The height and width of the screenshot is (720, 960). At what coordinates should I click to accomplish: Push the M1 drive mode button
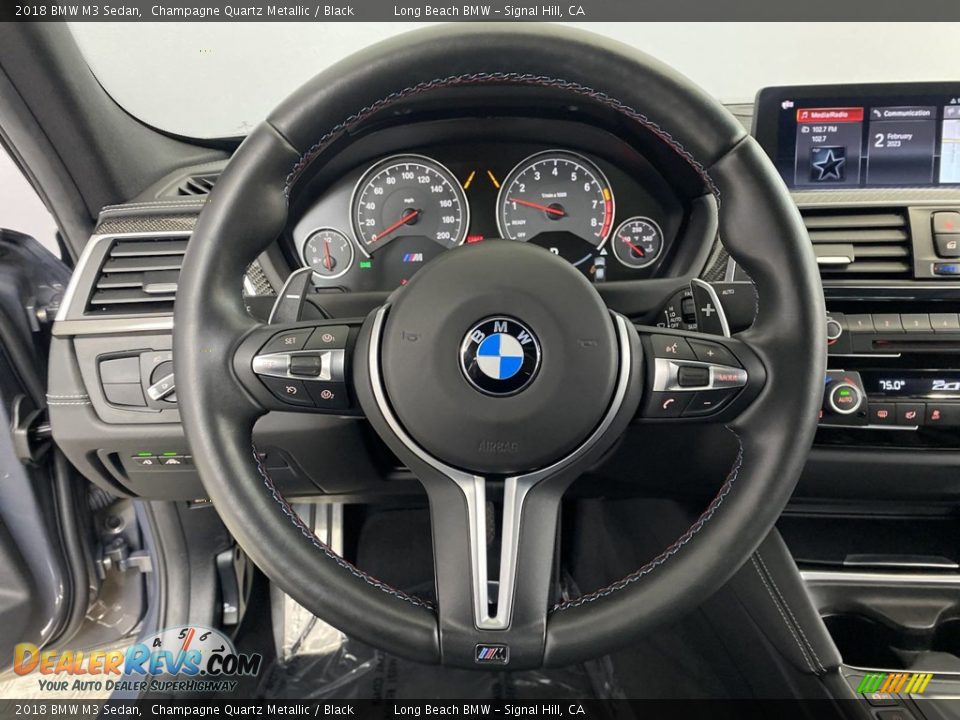click(x=328, y=337)
